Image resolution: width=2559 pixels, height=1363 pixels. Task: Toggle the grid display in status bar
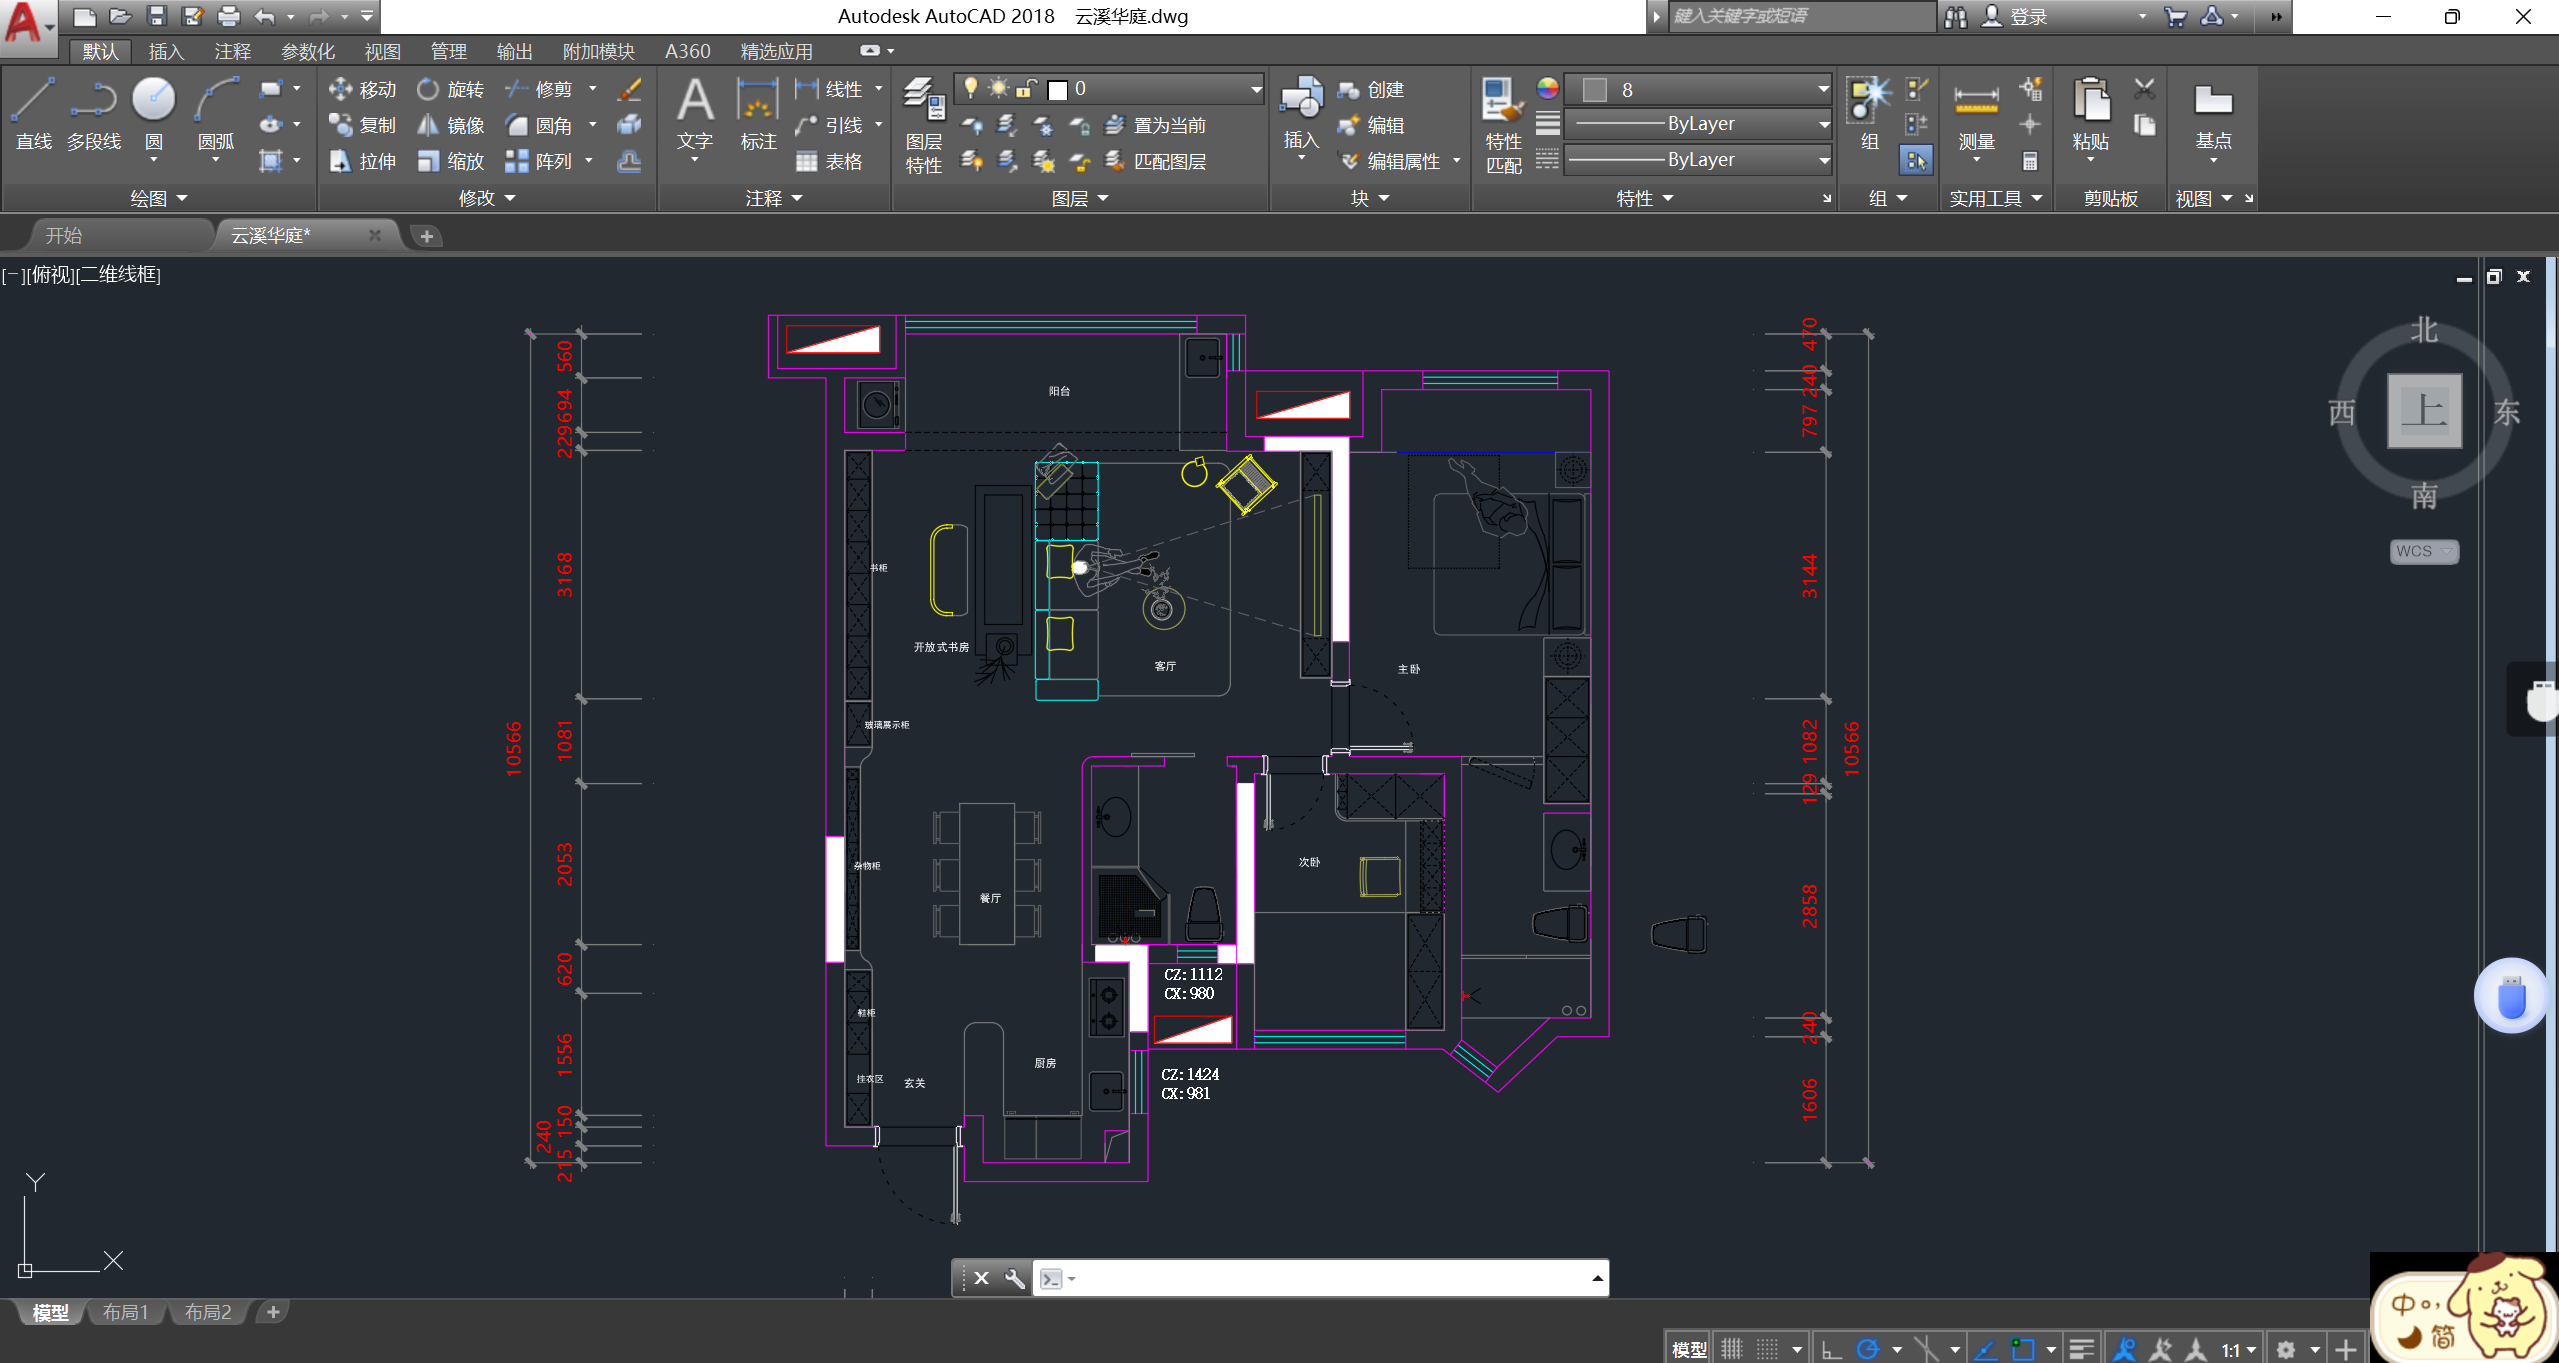point(1731,1350)
